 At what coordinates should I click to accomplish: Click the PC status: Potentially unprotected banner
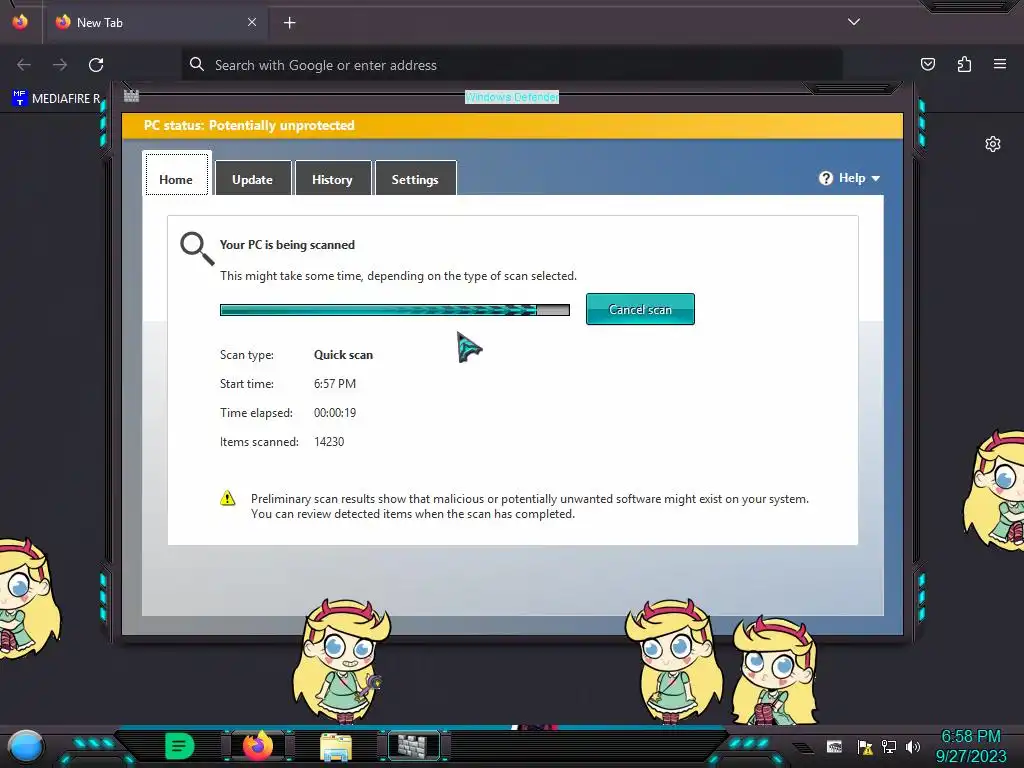513,125
